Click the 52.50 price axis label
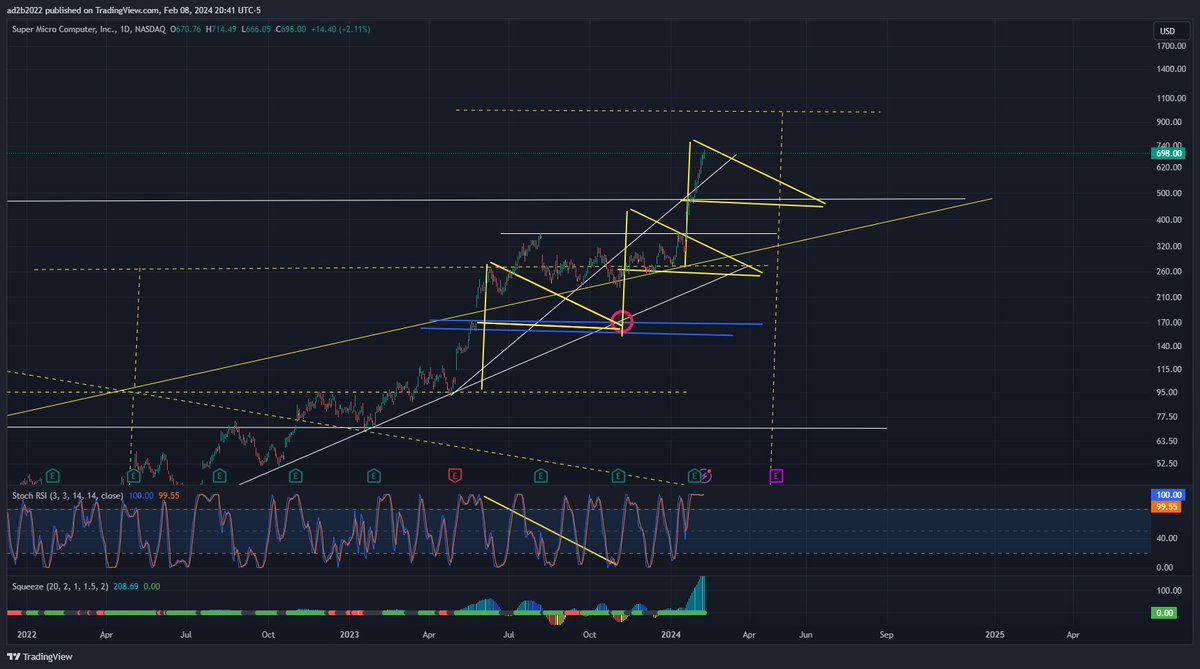The width and height of the screenshot is (1200, 669). click(x=1167, y=464)
